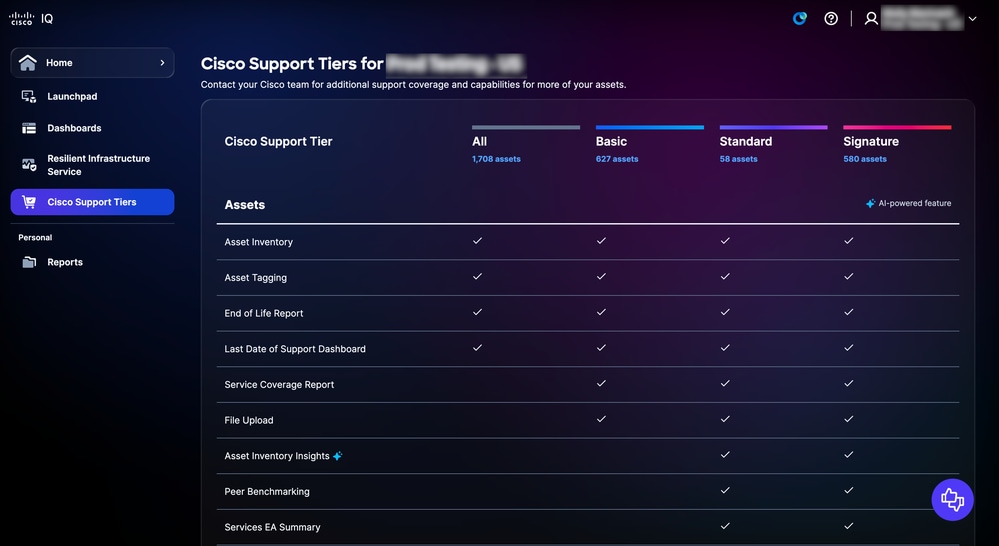This screenshot has width=999, height=546.
Task: Click the Cisco IQ logo
Action: coord(31,18)
